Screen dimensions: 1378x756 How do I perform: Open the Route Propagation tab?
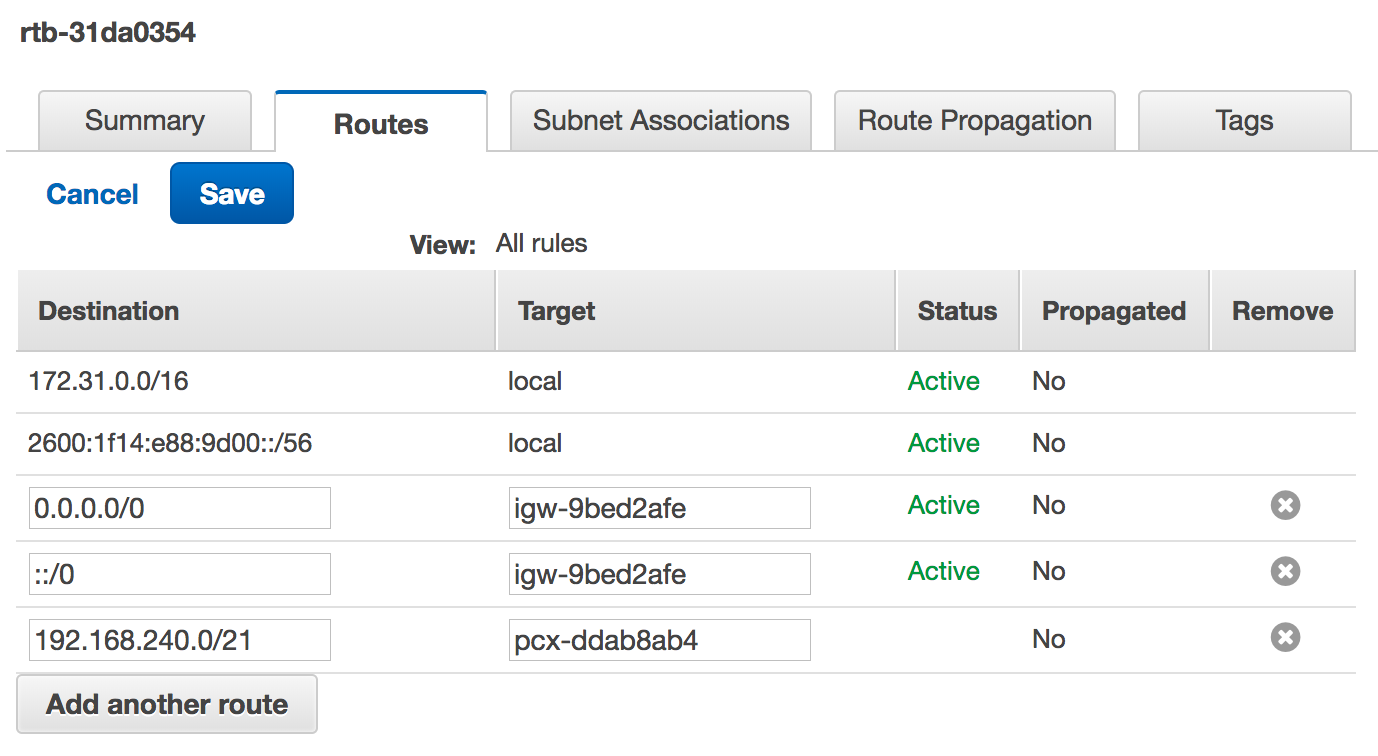coord(975,121)
